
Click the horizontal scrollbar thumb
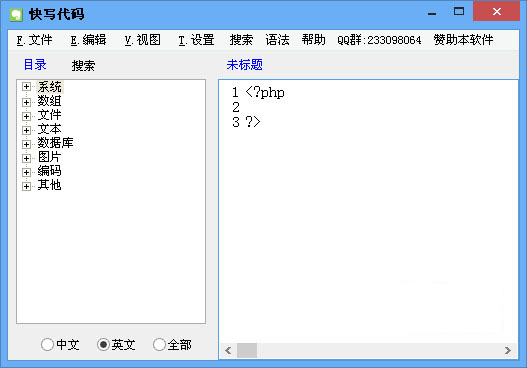pyautogui.click(x=247, y=351)
